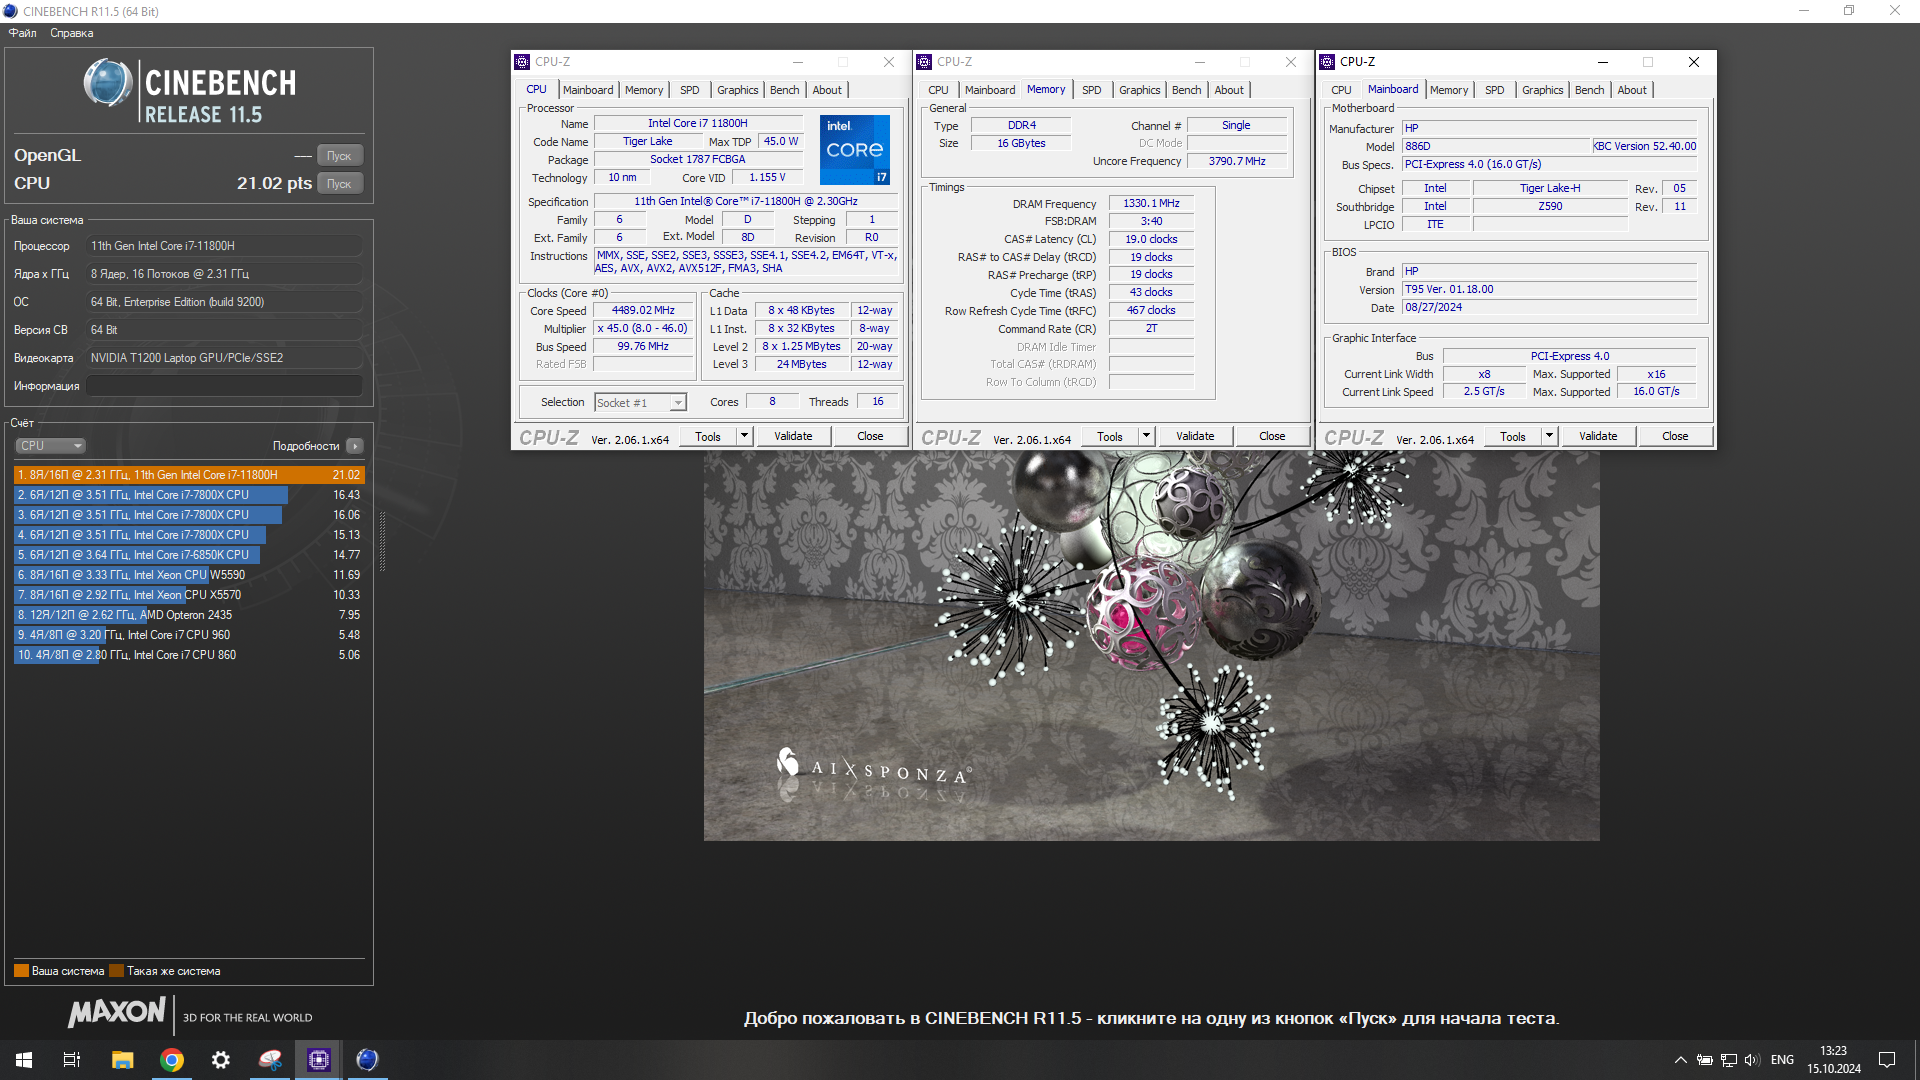Click the battery tray icon

tap(1705, 1060)
